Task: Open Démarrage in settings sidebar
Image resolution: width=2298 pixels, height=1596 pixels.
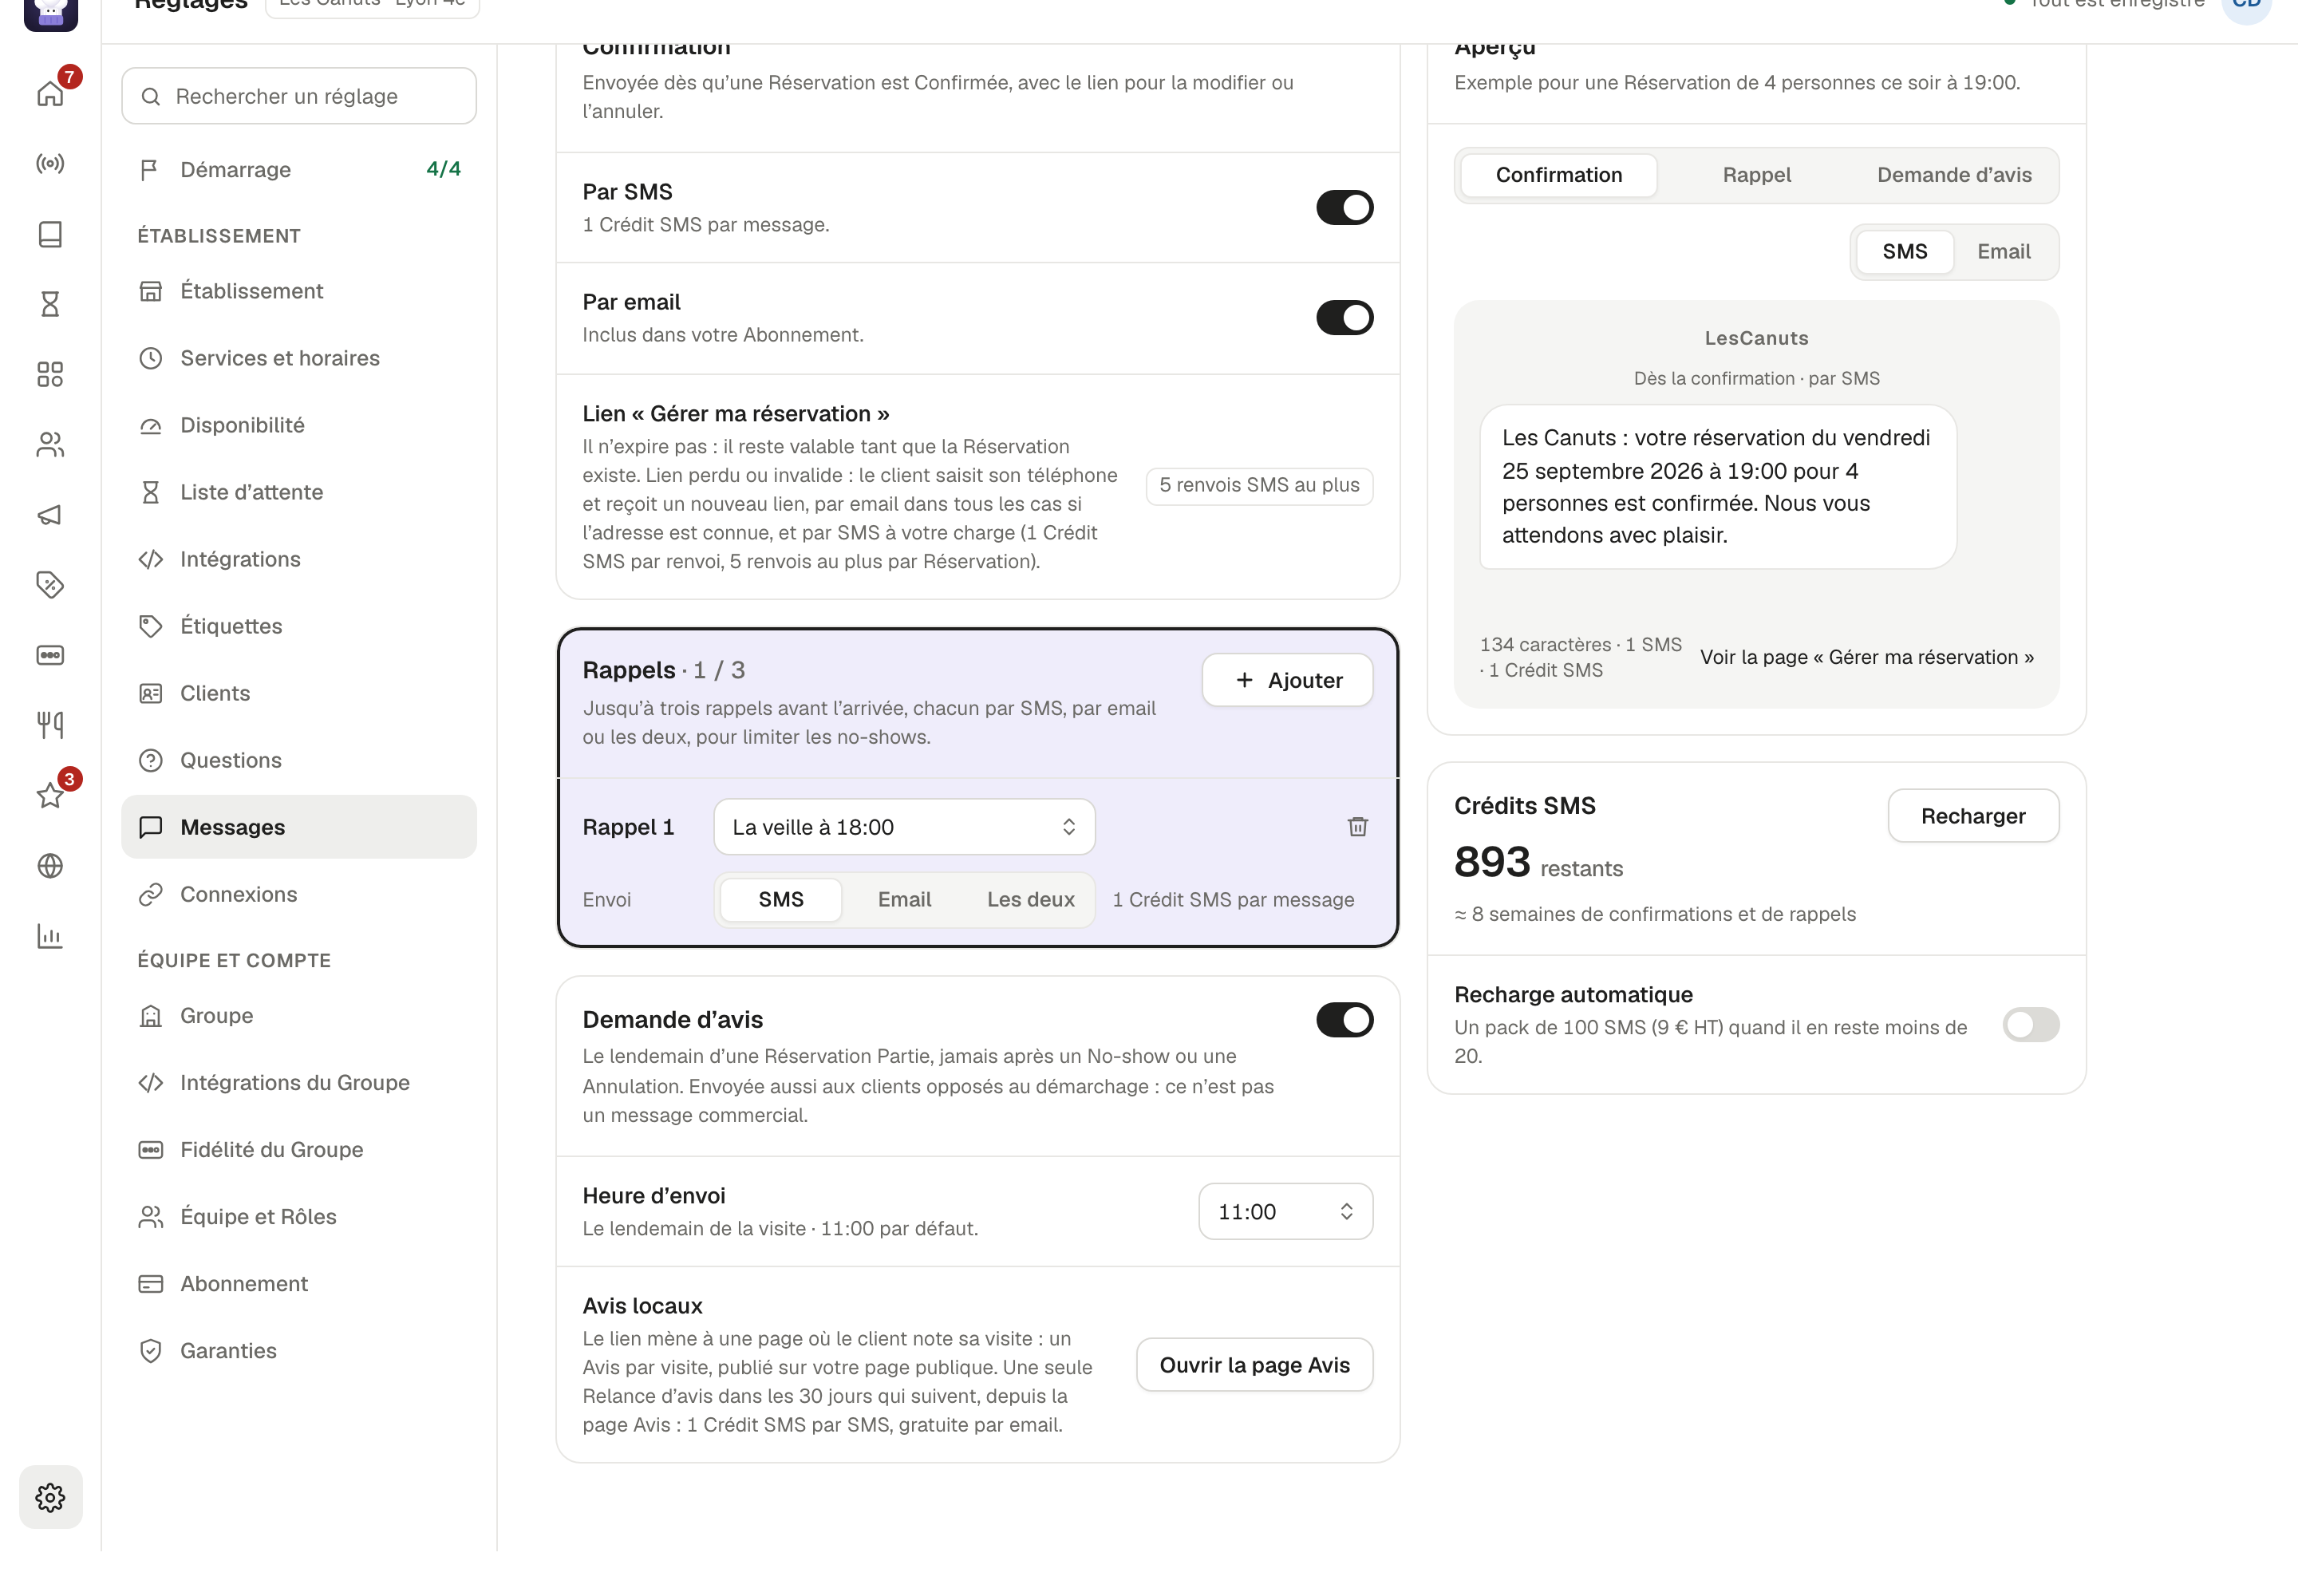Action: tap(299, 170)
